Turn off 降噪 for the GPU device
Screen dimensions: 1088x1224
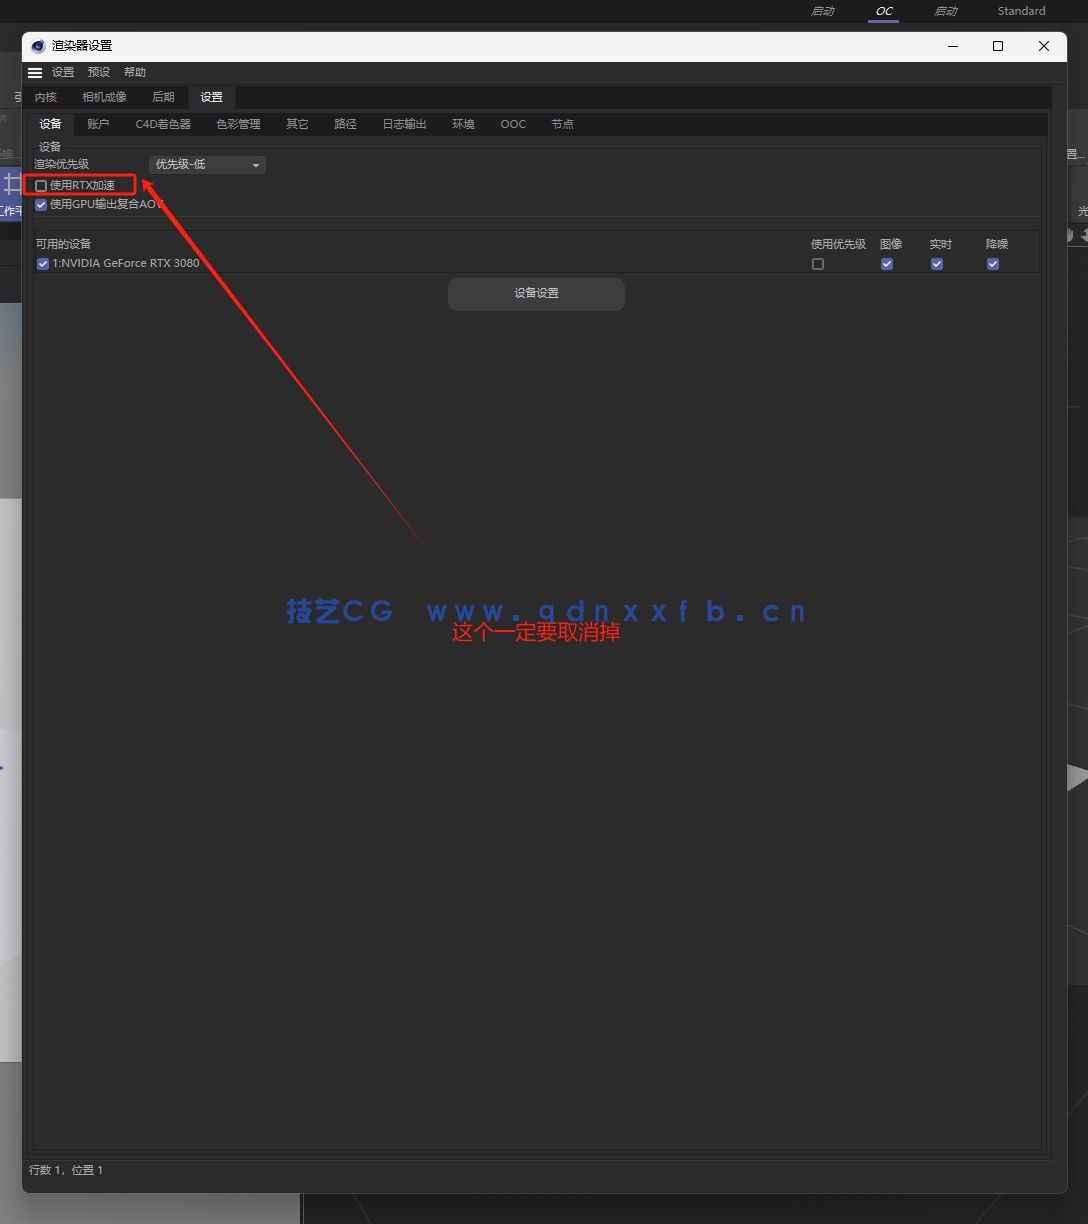coord(992,263)
